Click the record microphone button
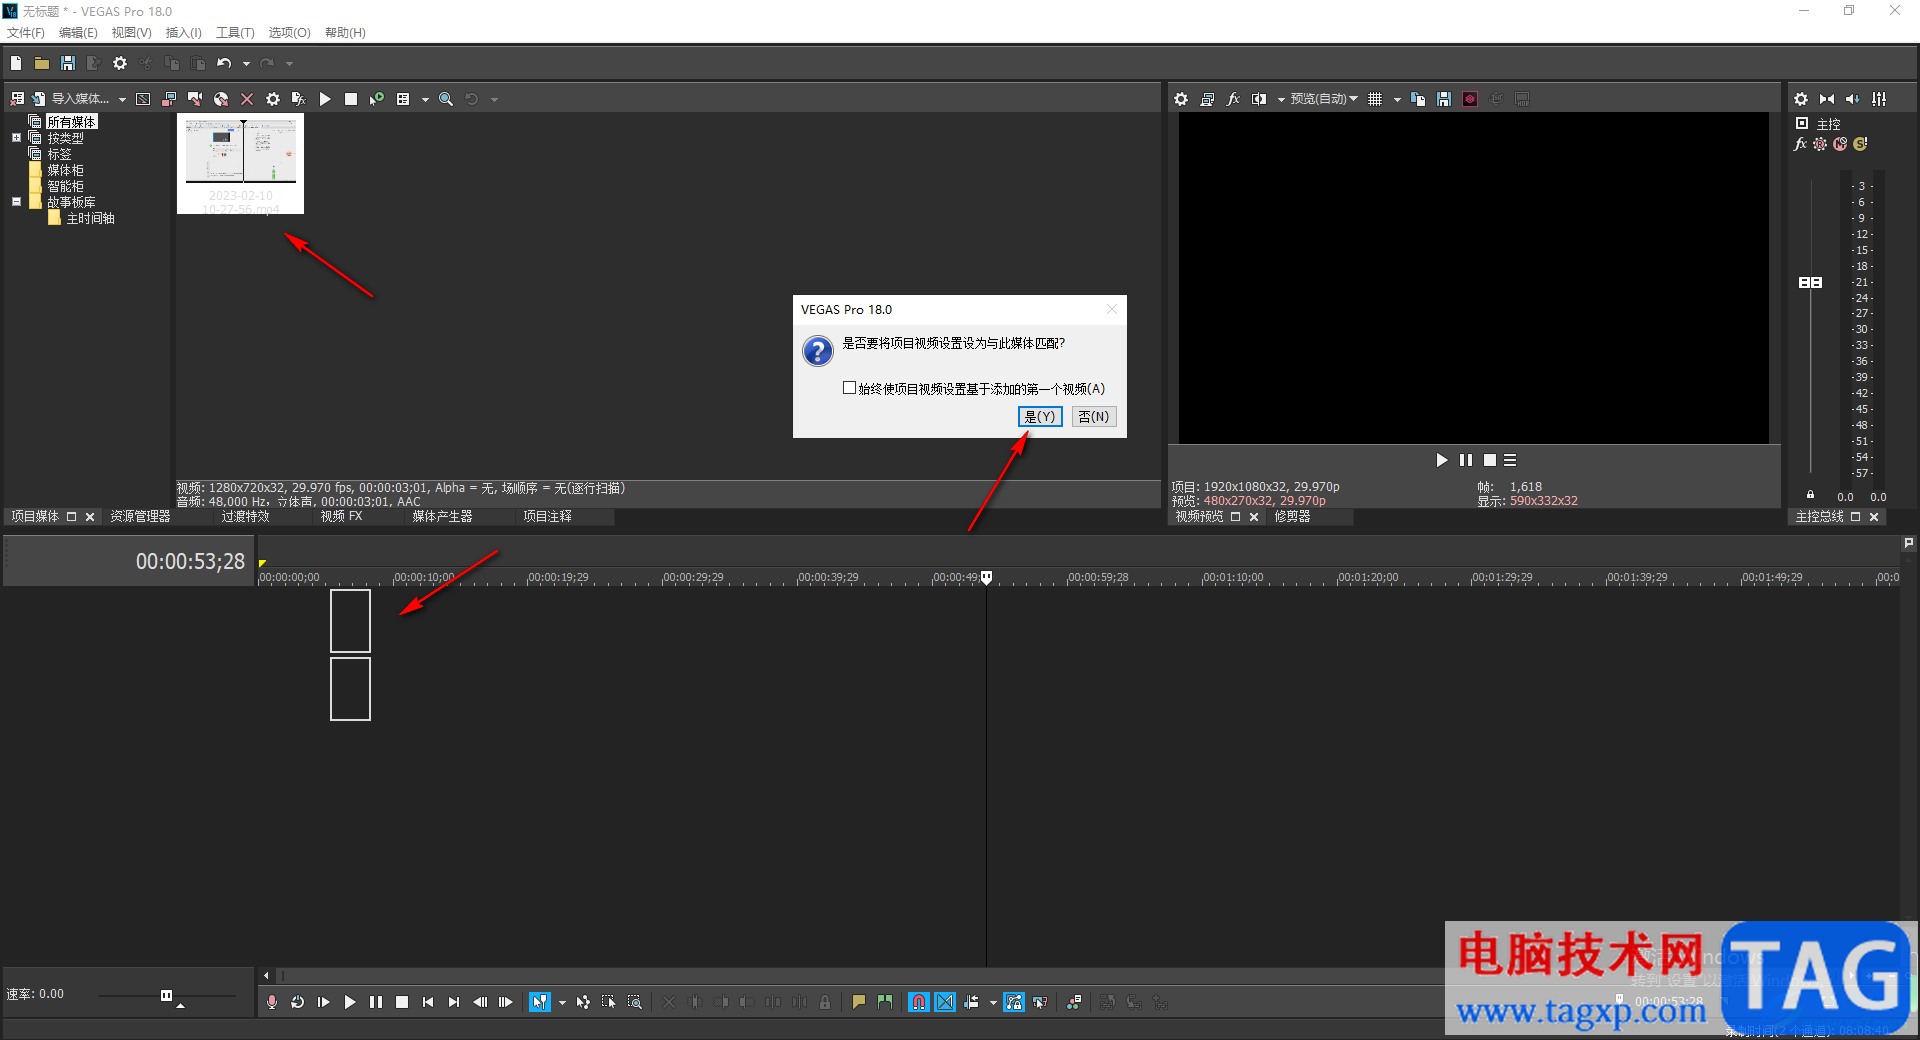This screenshot has height=1040, width=1920. [x=272, y=1002]
